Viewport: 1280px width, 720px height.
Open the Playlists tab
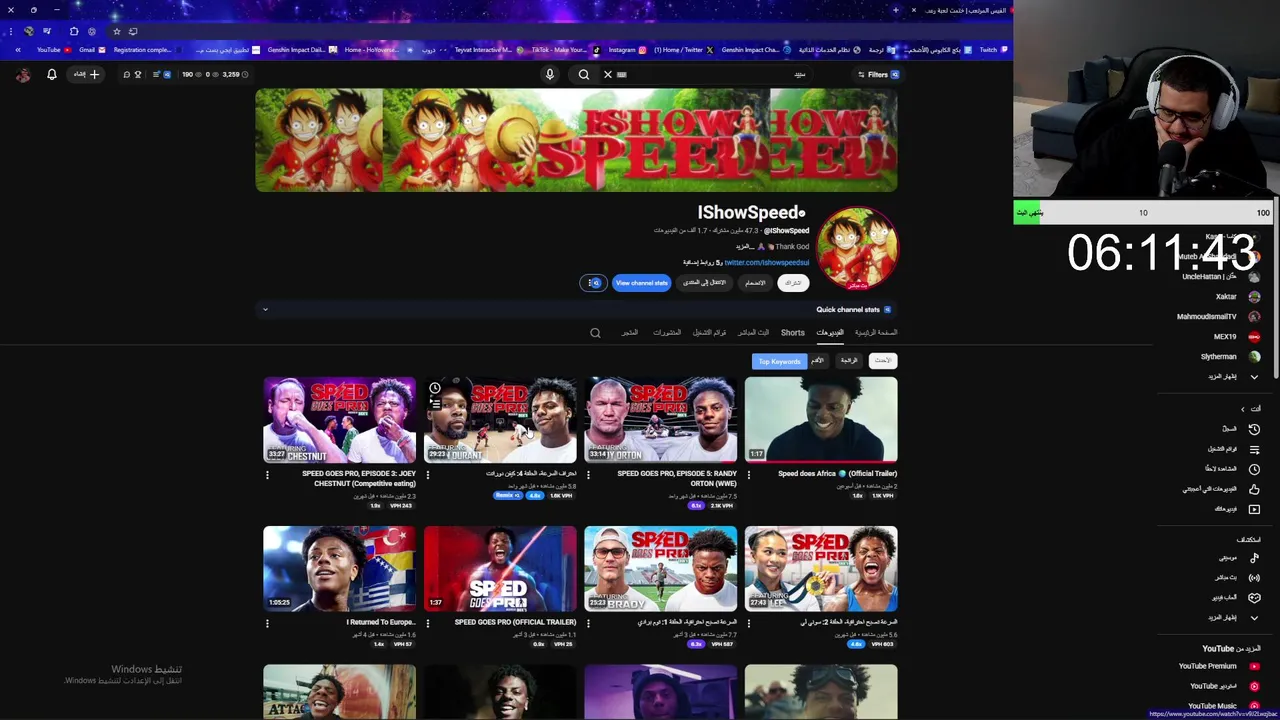(710, 332)
